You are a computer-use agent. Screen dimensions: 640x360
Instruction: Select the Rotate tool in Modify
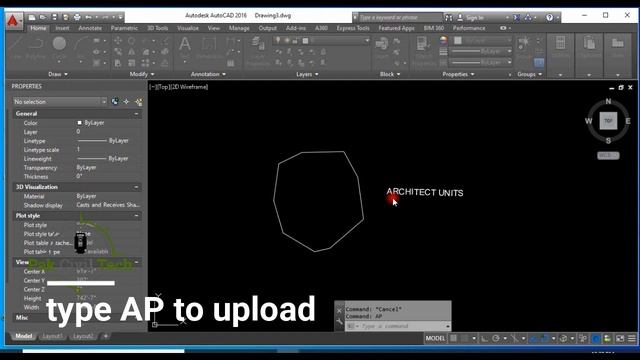[131, 41]
